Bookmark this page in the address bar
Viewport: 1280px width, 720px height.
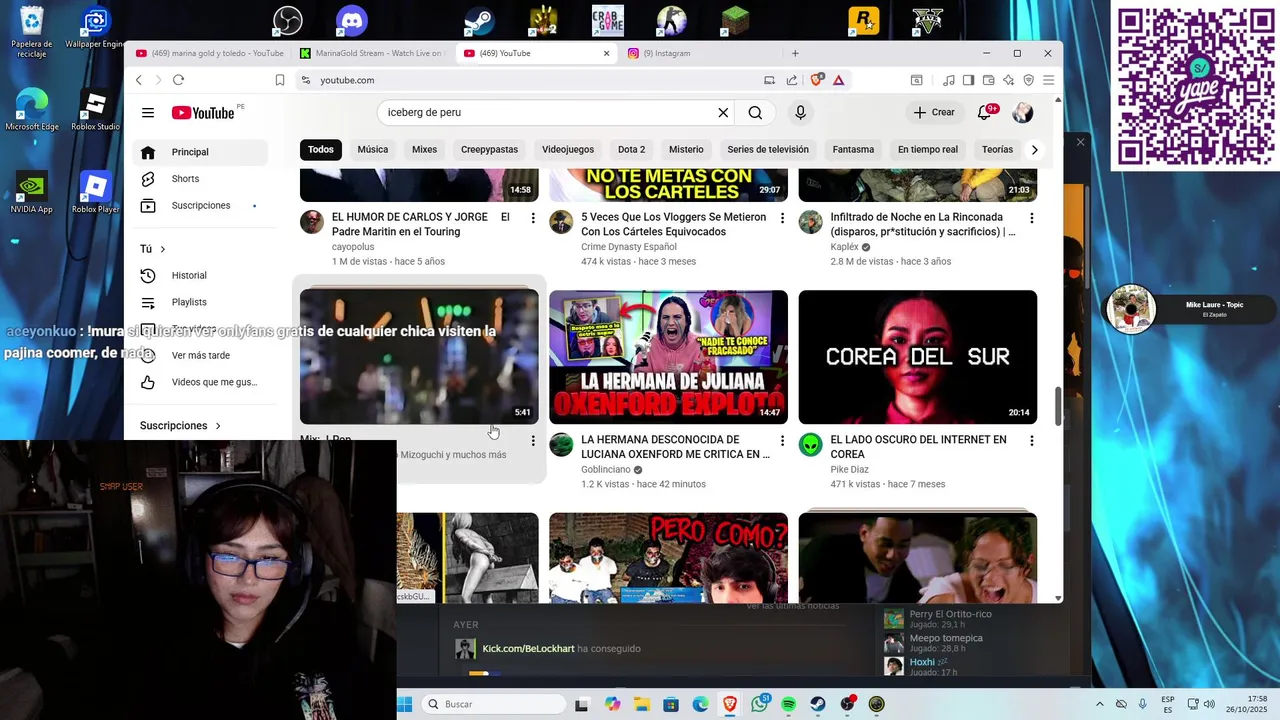point(280,80)
